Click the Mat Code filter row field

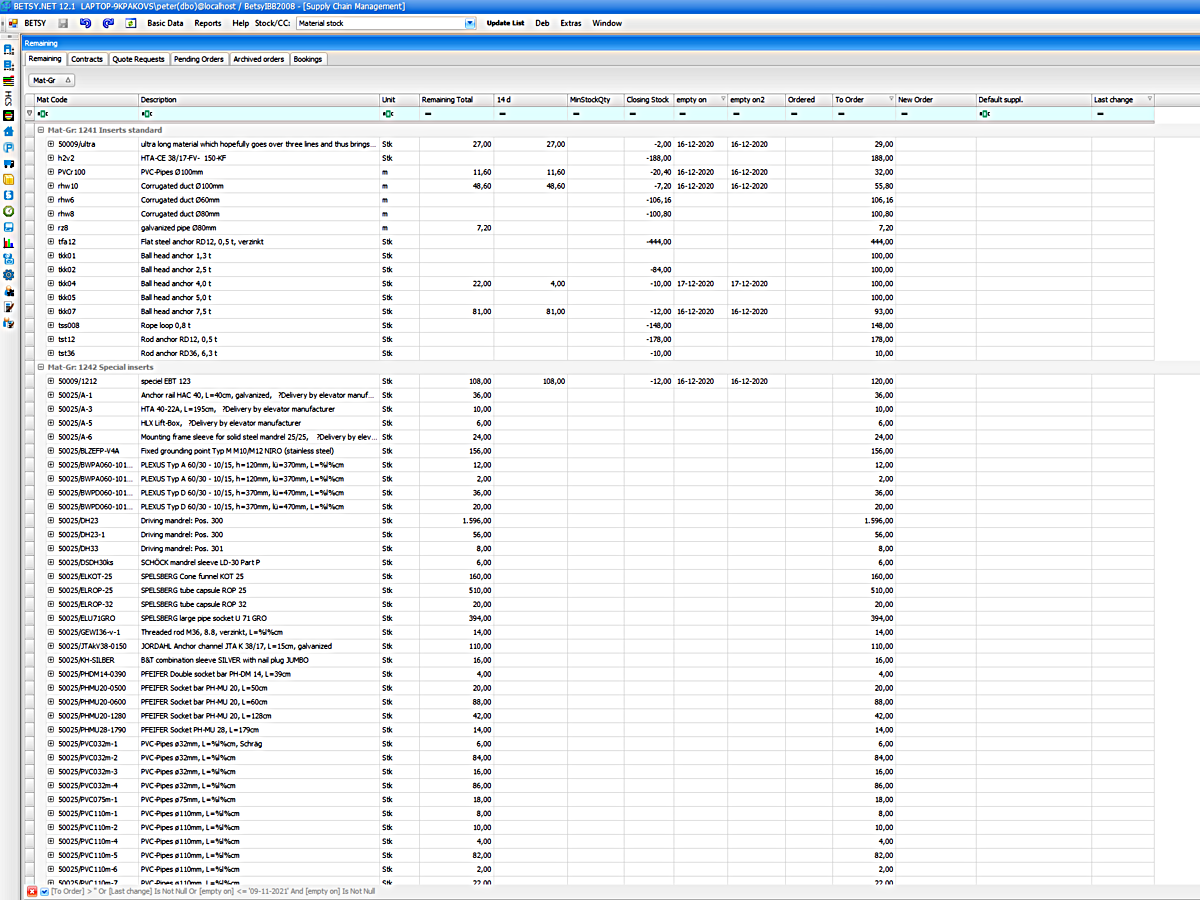pyautogui.click(x=86, y=114)
